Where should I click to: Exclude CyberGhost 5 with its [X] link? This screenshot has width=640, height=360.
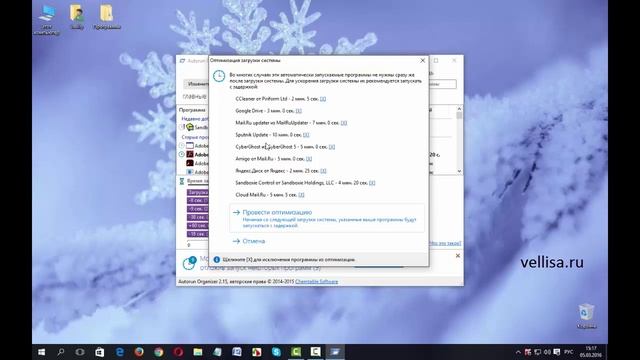tap(332, 147)
